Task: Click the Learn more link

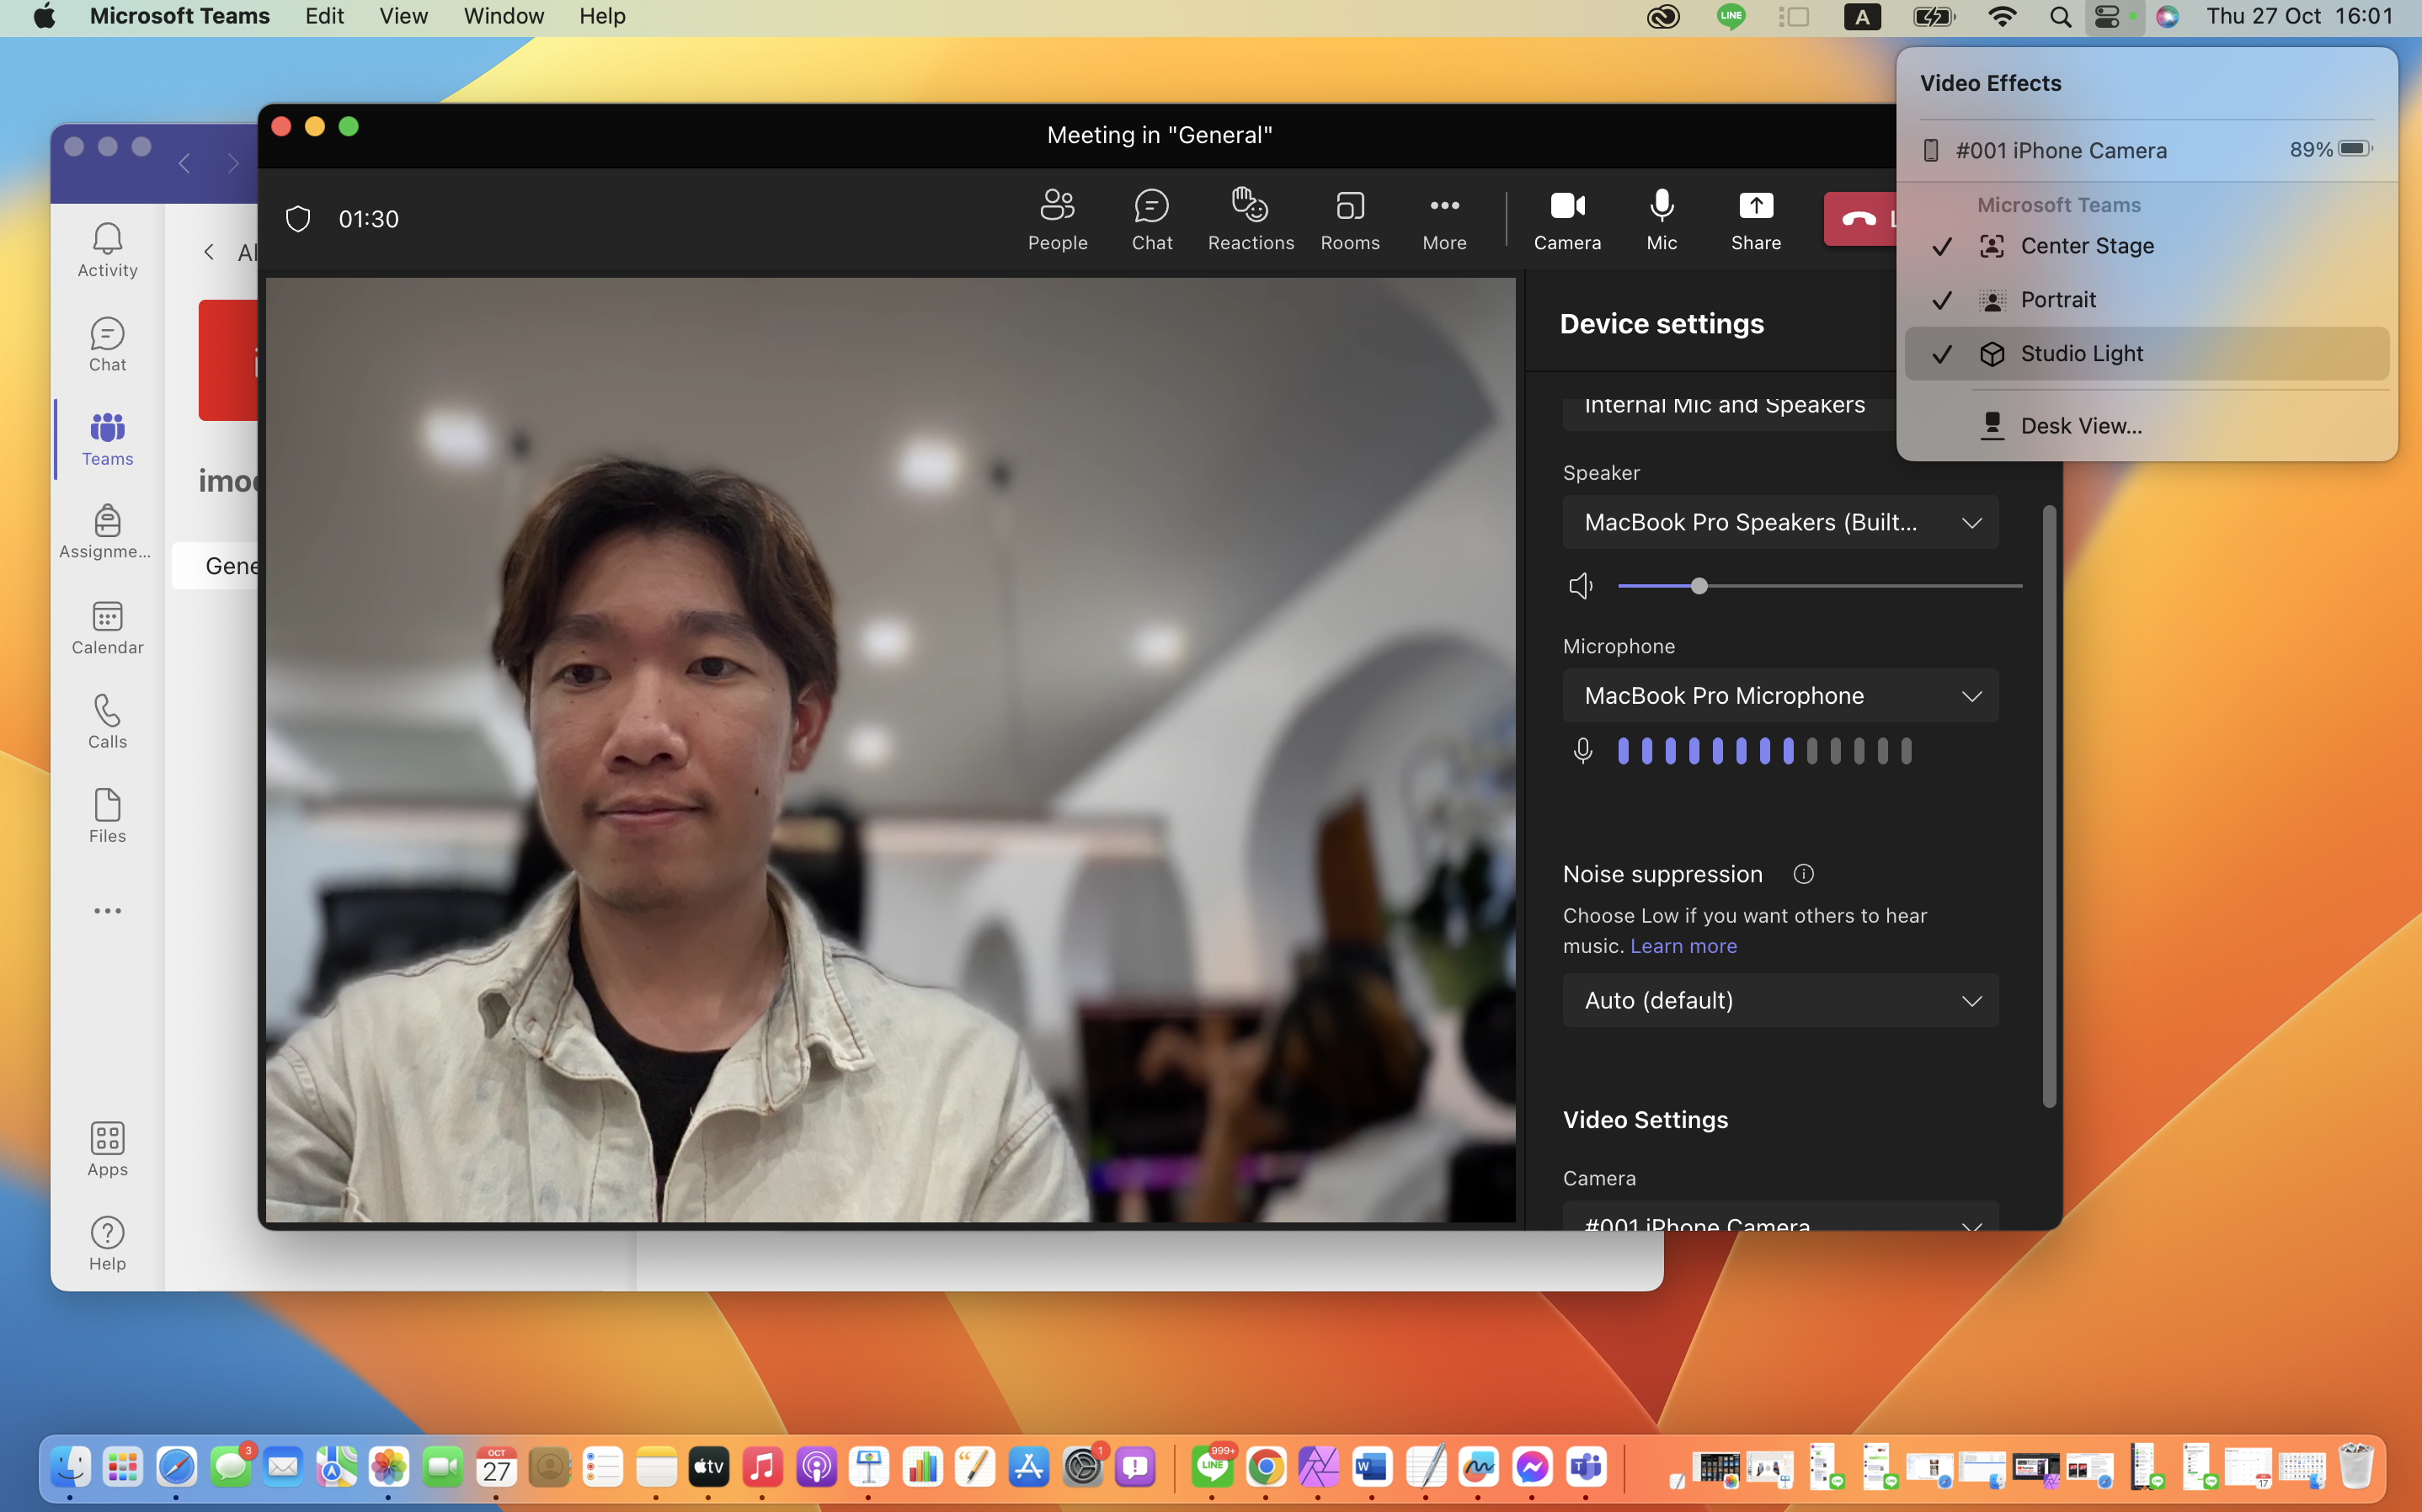Action: coord(1683,946)
